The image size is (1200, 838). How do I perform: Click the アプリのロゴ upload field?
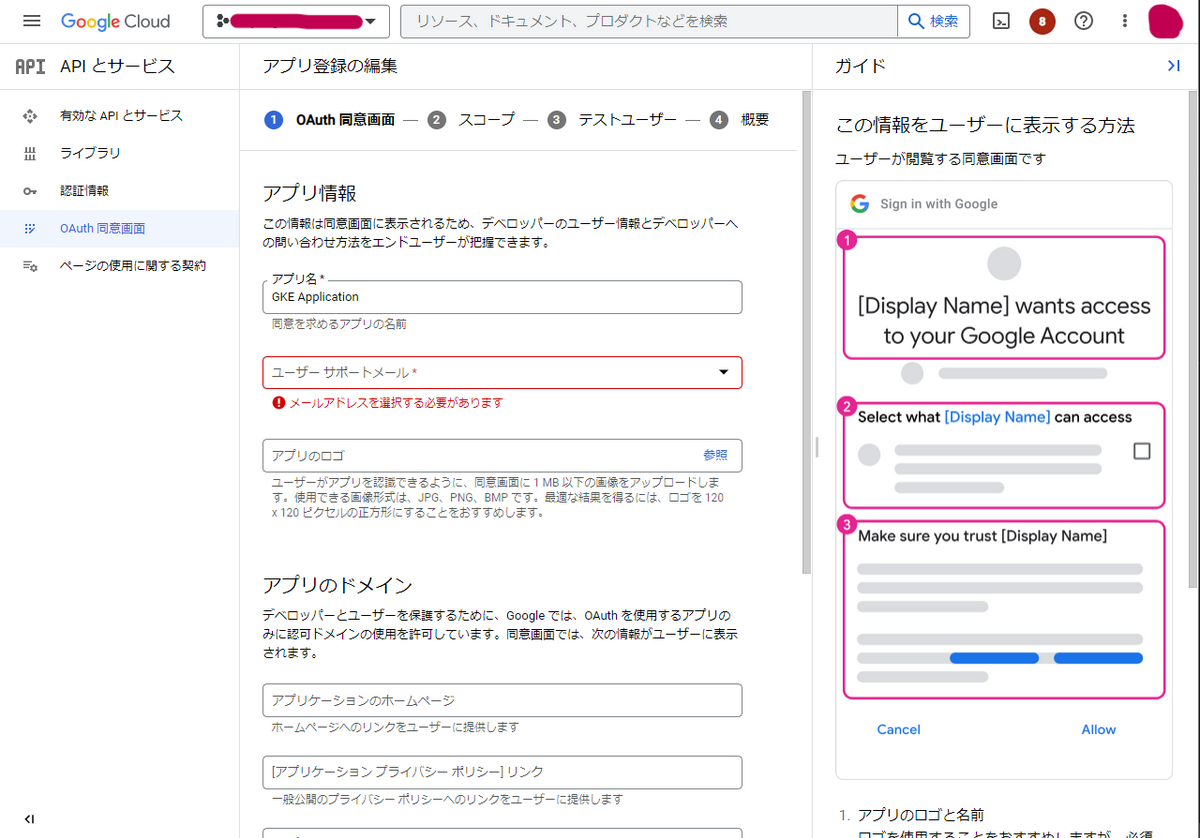pyautogui.click(x=502, y=455)
